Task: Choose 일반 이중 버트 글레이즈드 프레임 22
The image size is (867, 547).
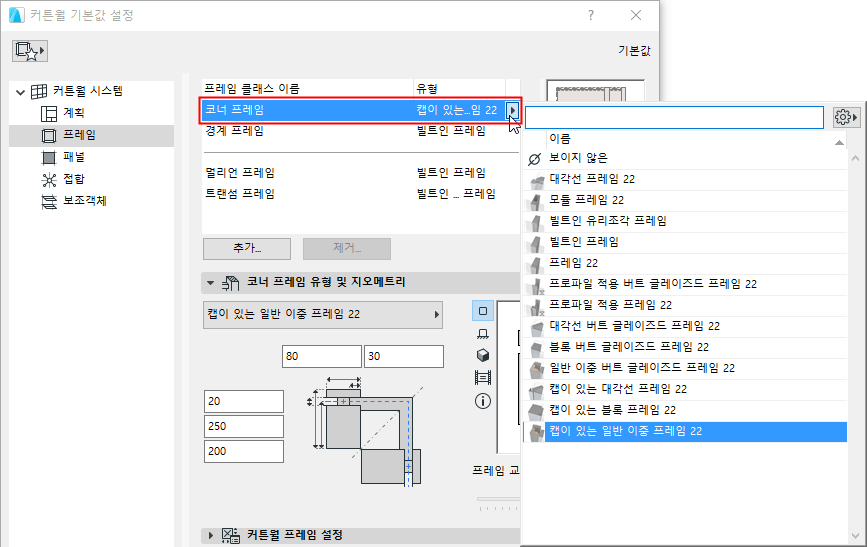Action: (x=685, y=368)
